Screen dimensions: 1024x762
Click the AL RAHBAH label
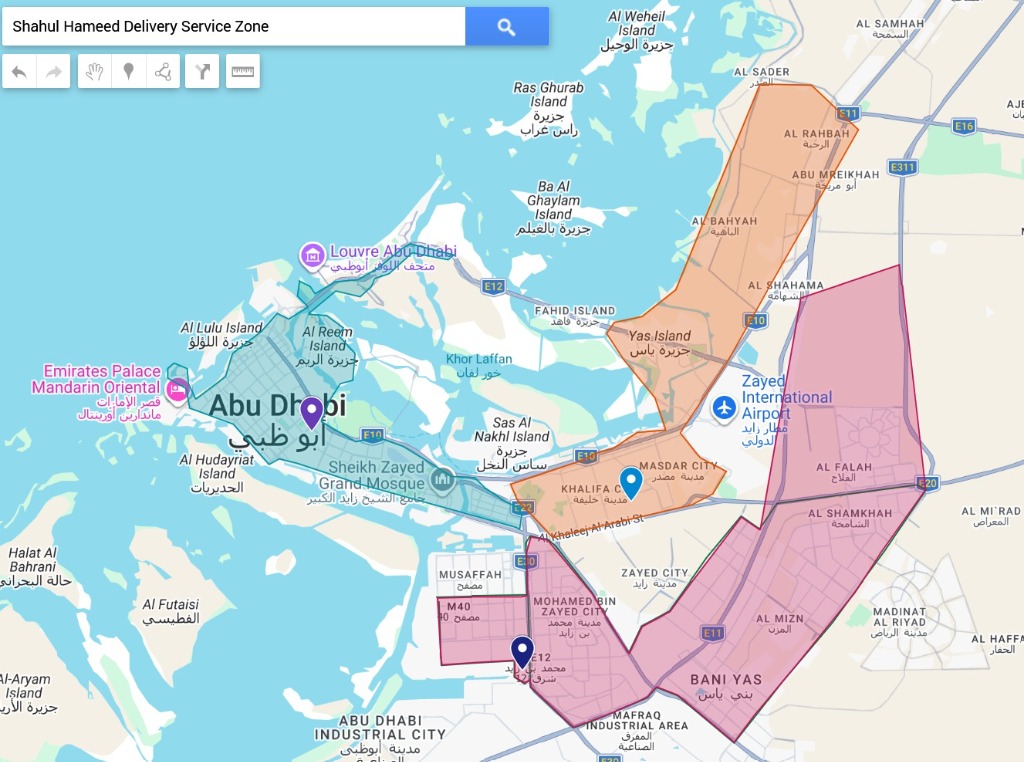click(x=816, y=134)
